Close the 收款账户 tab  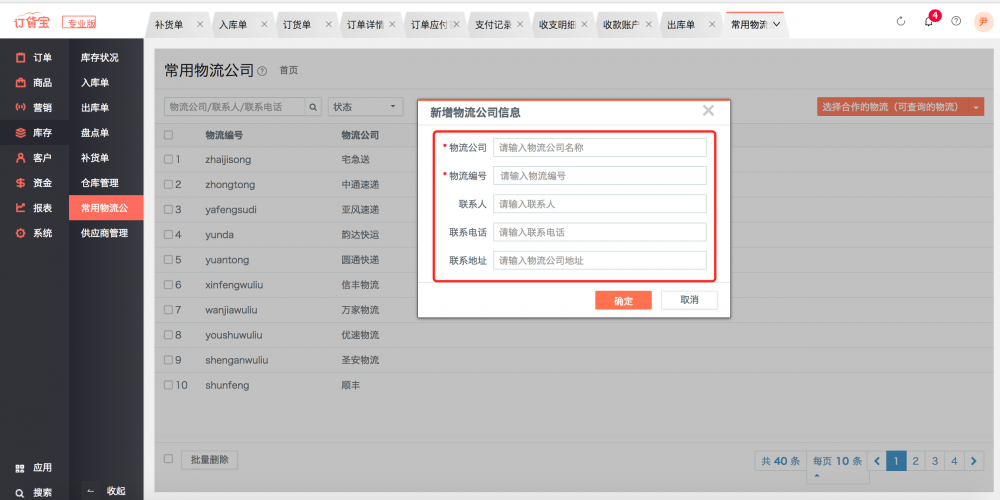tap(649, 24)
